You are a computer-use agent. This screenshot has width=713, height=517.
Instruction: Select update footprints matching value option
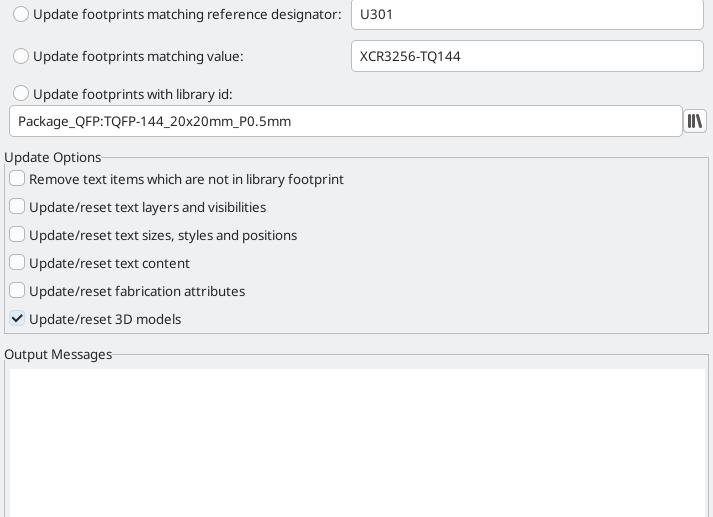[x=21, y=56]
